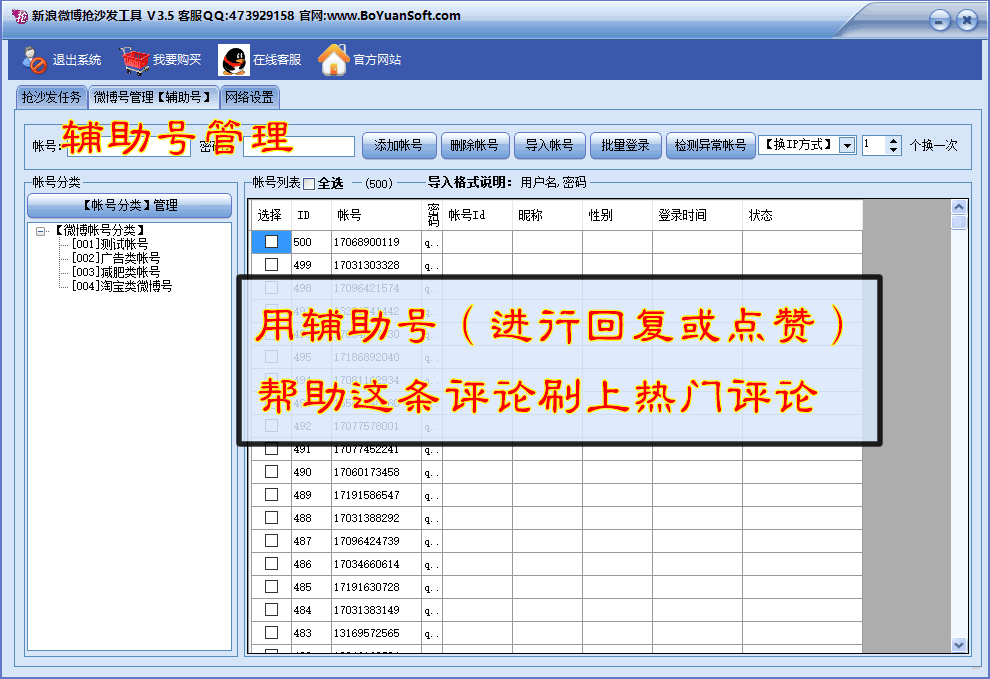Click the 检测异常帐号 button
Viewport: 990px width, 679px height.
(x=710, y=145)
